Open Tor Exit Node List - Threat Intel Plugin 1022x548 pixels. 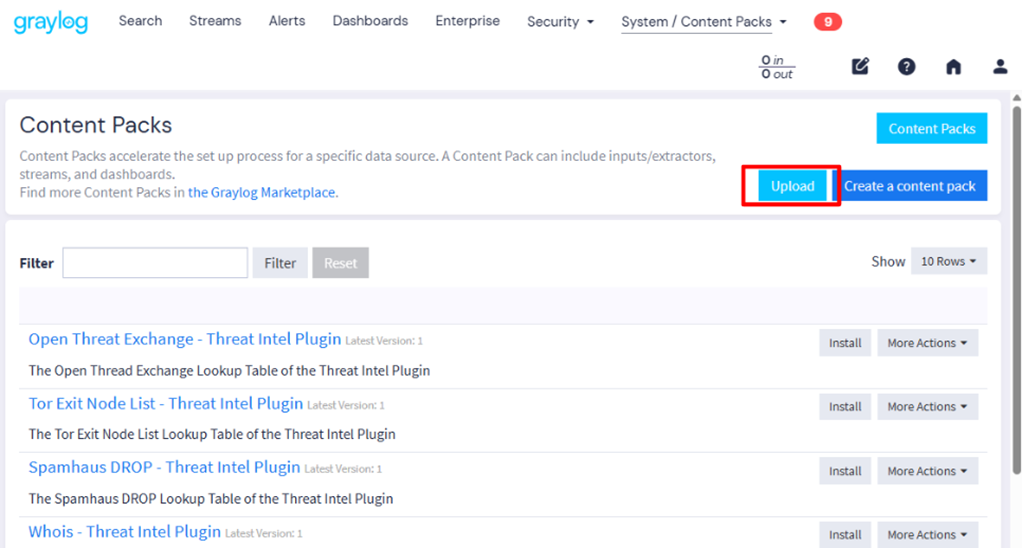click(x=166, y=403)
